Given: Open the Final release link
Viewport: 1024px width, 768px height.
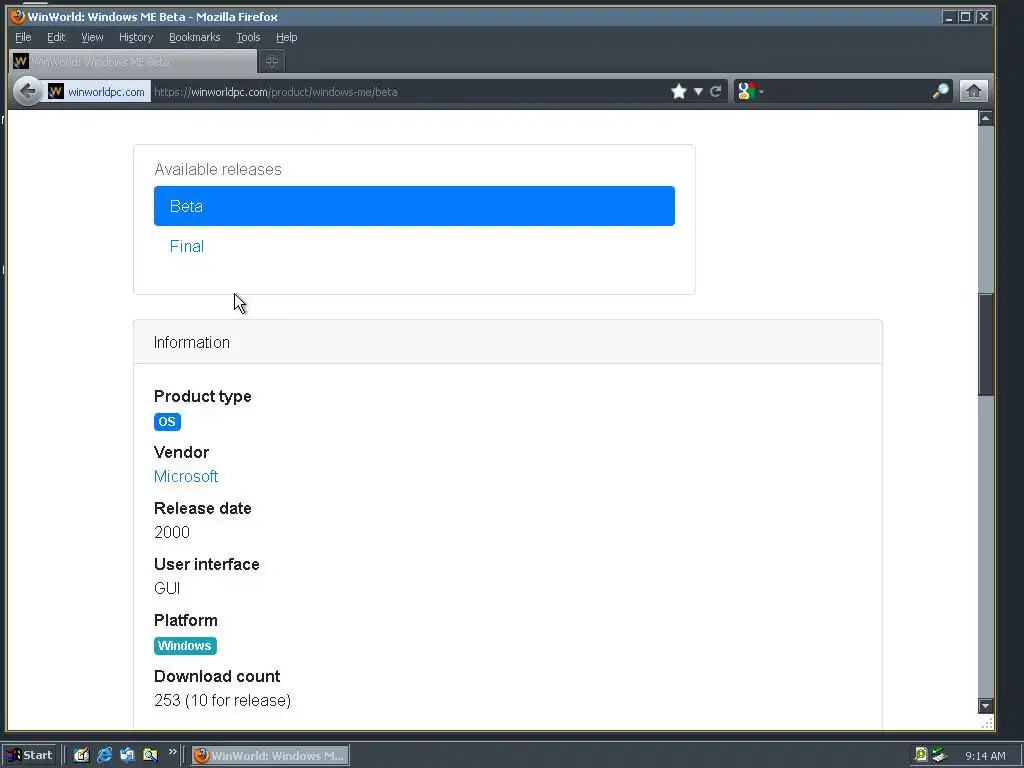Looking at the screenshot, I should [x=187, y=246].
